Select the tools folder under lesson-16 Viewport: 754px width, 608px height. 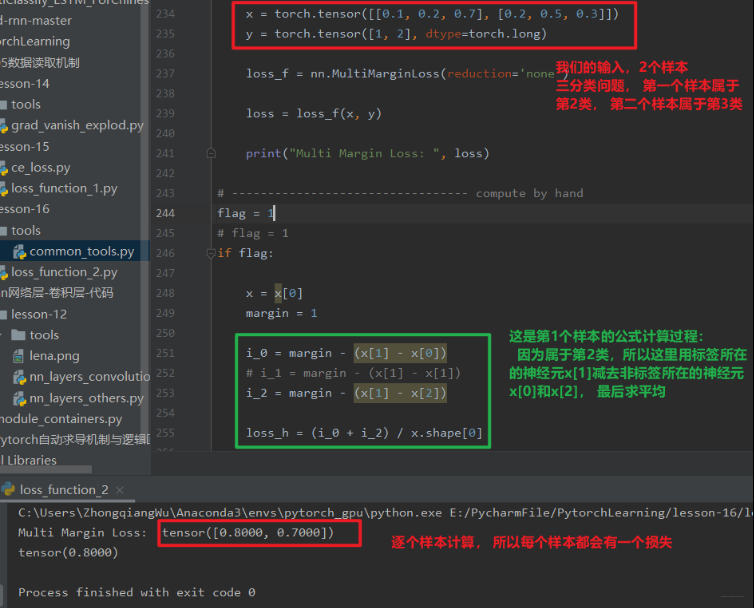point(26,230)
